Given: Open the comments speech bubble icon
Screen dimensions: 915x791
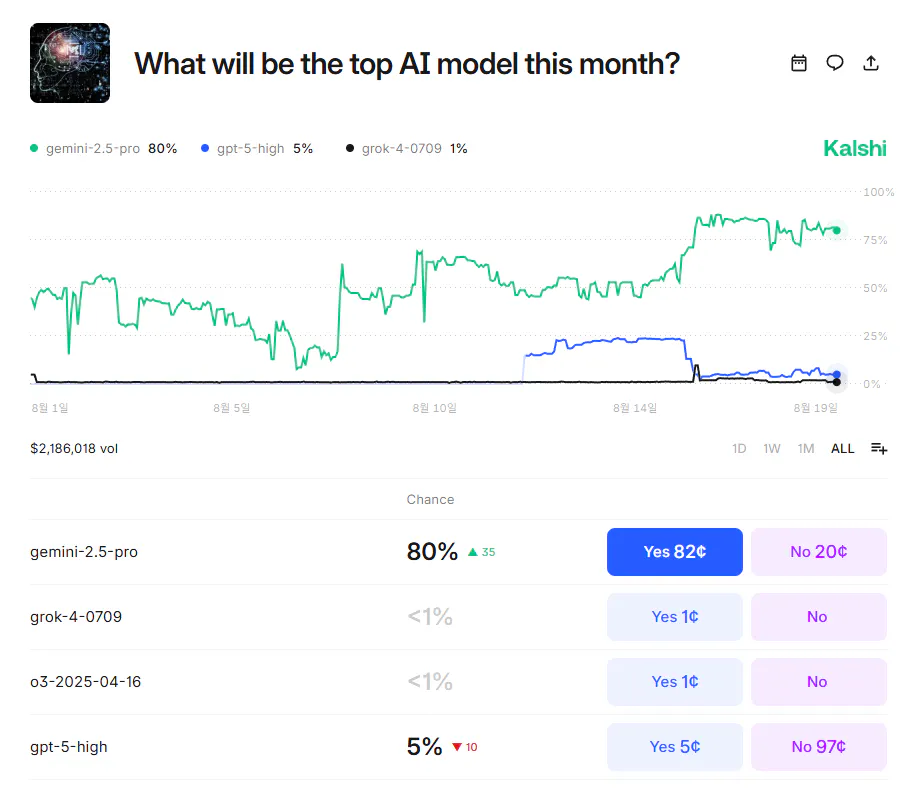Looking at the screenshot, I should [x=834, y=63].
